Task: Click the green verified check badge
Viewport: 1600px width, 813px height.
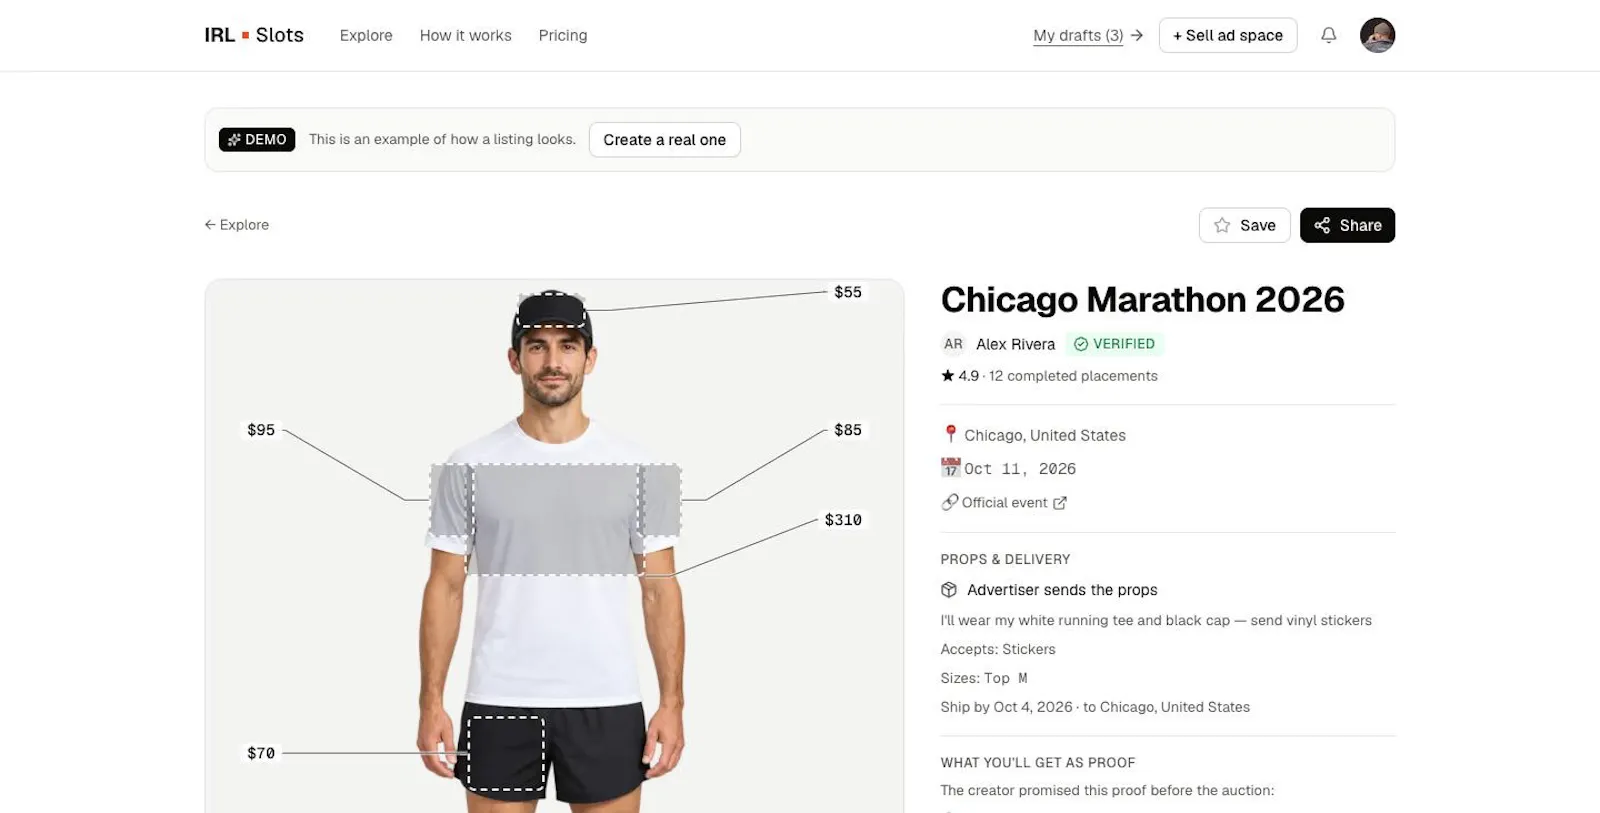Action: (x=1115, y=344)
